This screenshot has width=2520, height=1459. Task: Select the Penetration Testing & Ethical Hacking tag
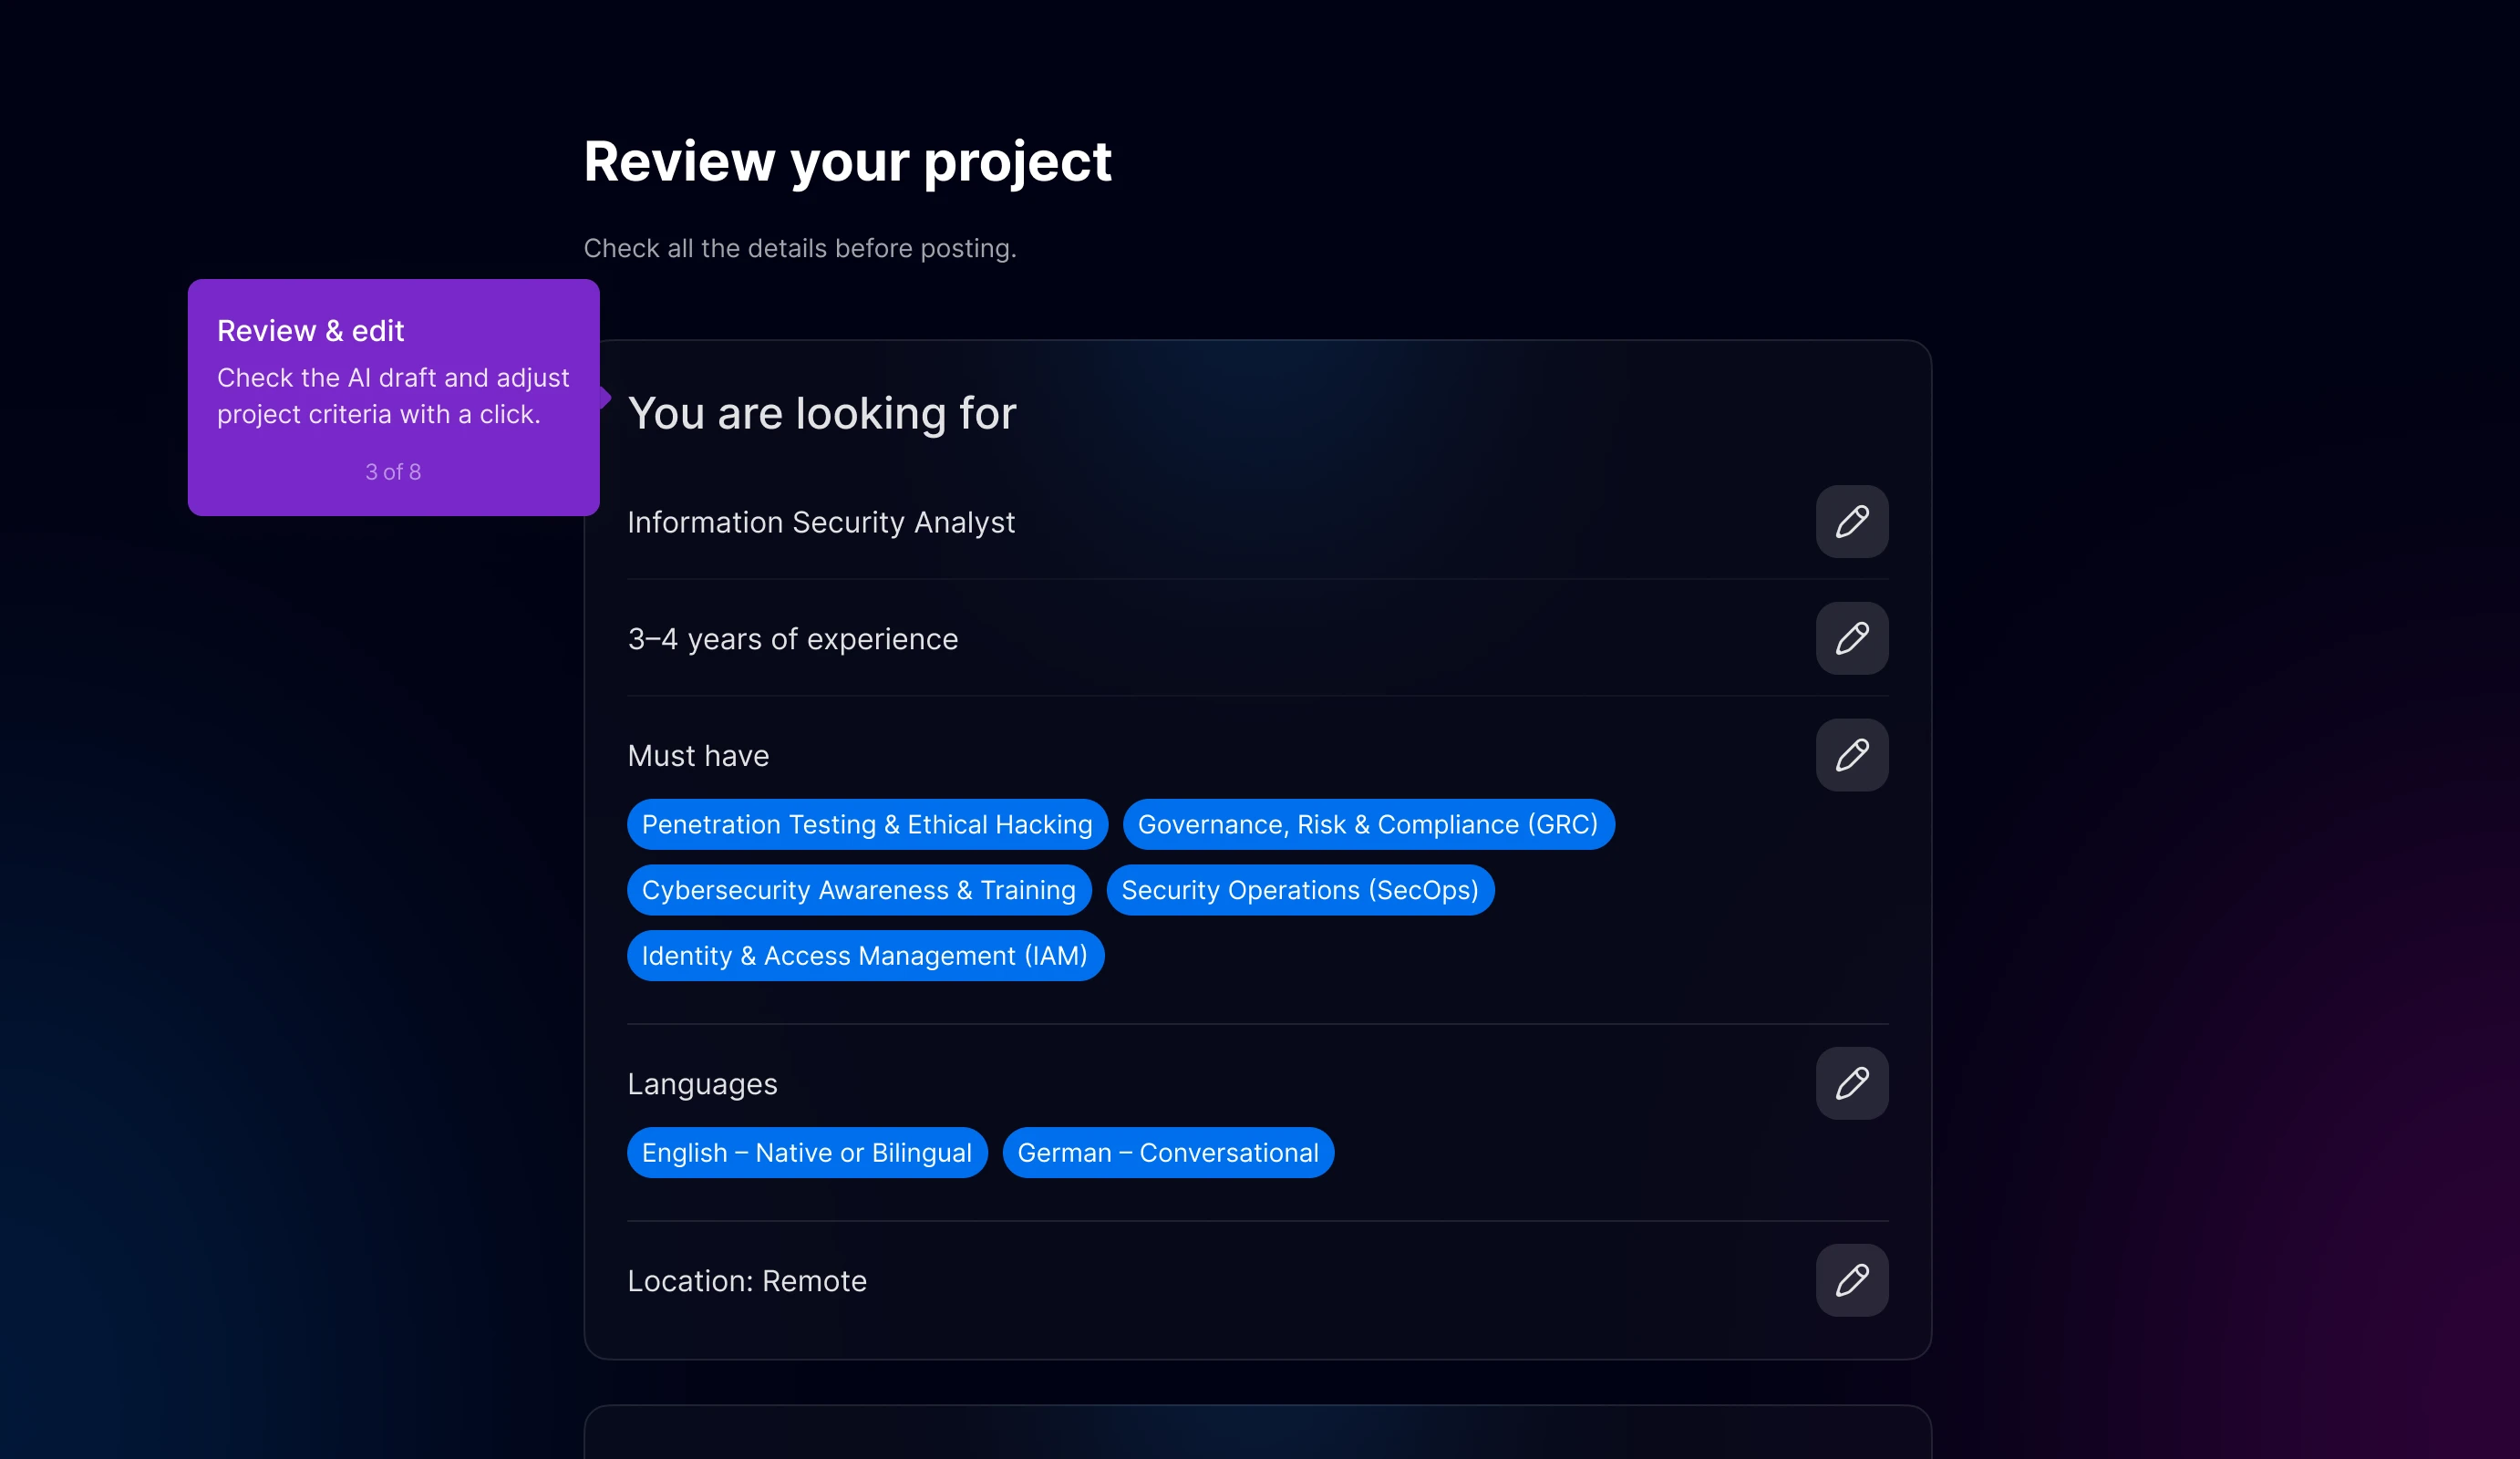coord(866,824)
